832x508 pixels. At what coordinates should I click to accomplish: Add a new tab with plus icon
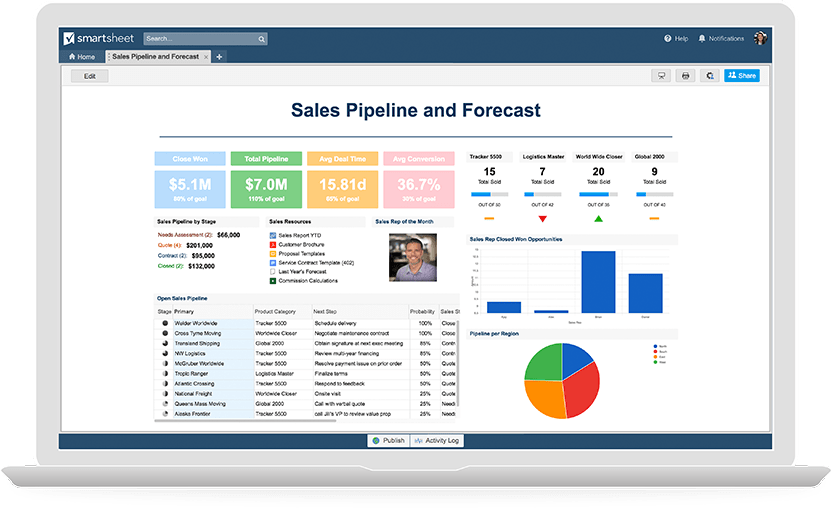220,57
